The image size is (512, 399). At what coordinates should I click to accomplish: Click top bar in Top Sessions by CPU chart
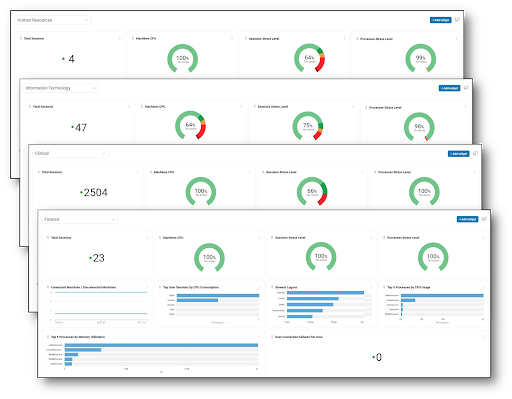218,295
